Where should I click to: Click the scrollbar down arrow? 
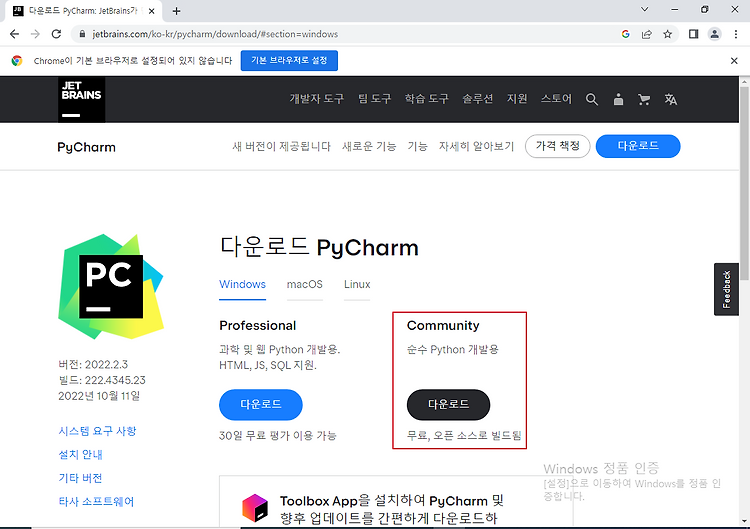745,521
